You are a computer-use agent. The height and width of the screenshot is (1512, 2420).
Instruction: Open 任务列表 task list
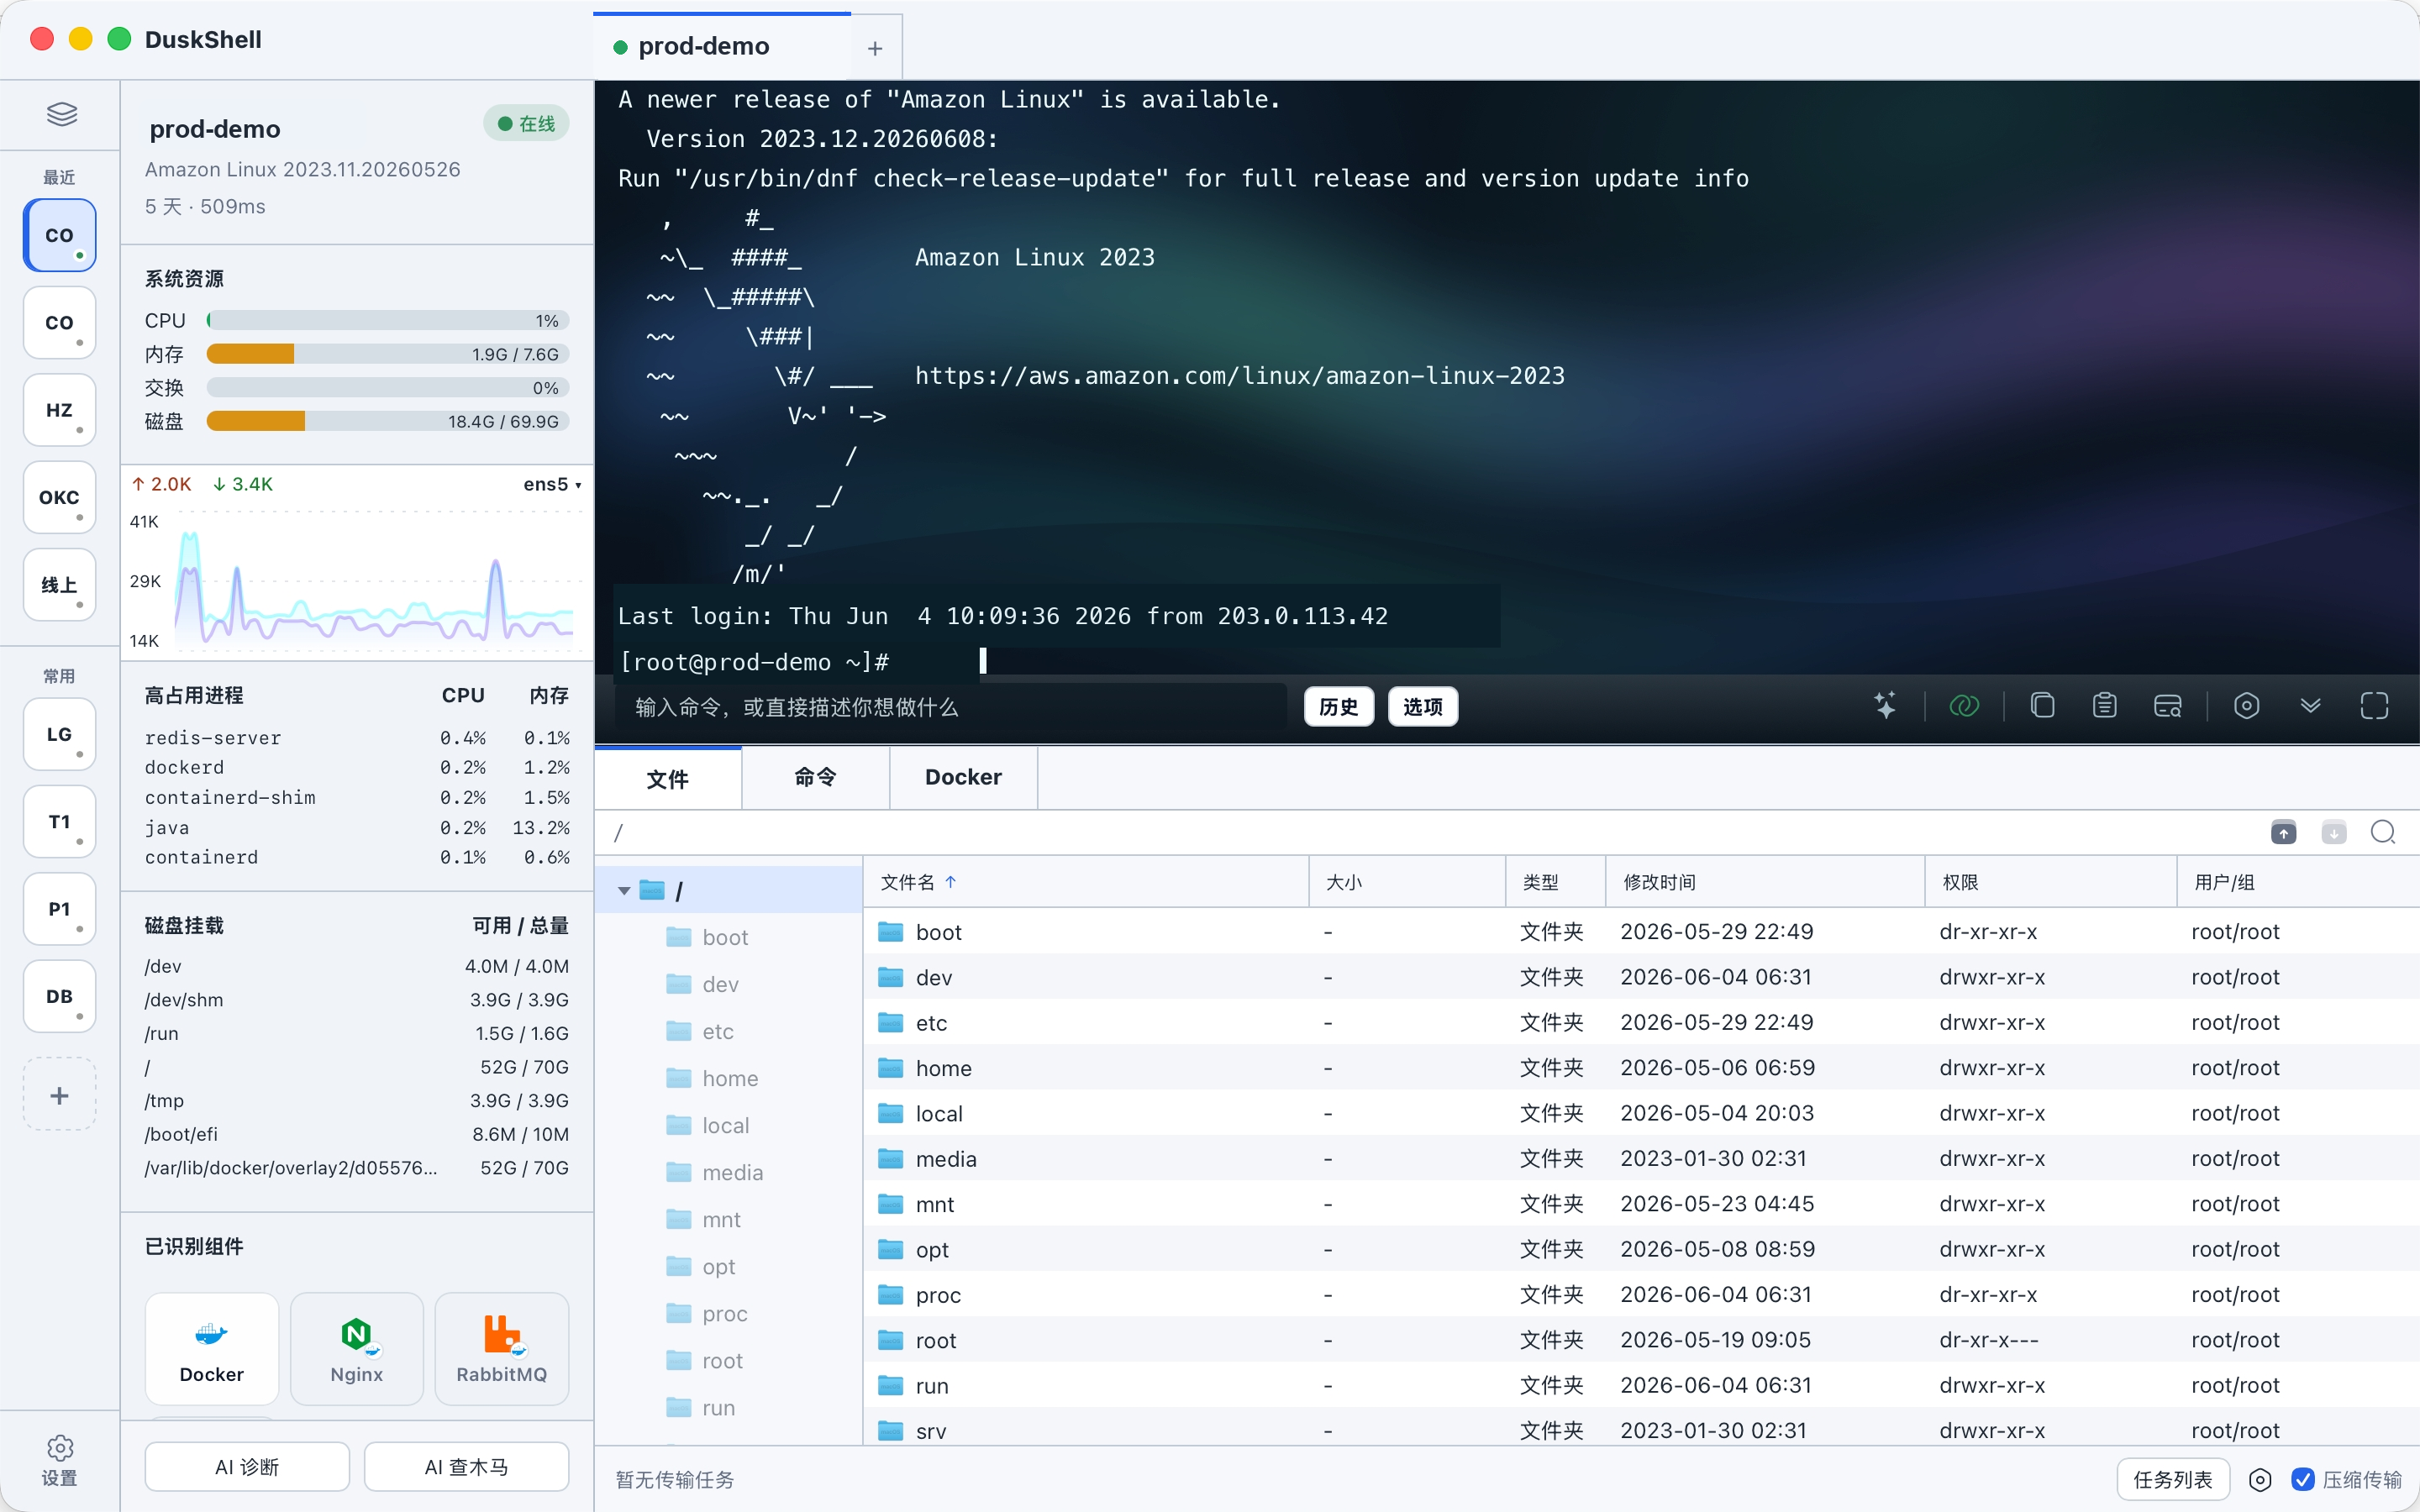point(2173,1480)
